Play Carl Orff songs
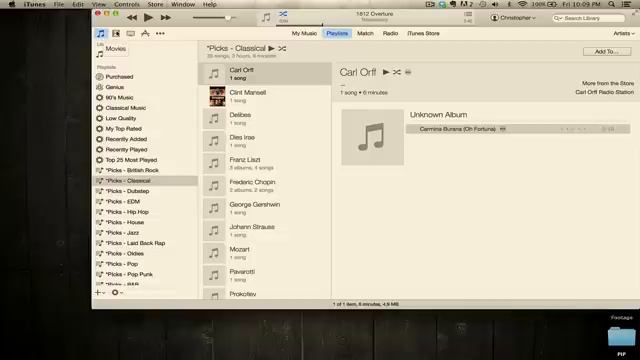The height and width of the screenshot is (360, 640). (386, 72)
